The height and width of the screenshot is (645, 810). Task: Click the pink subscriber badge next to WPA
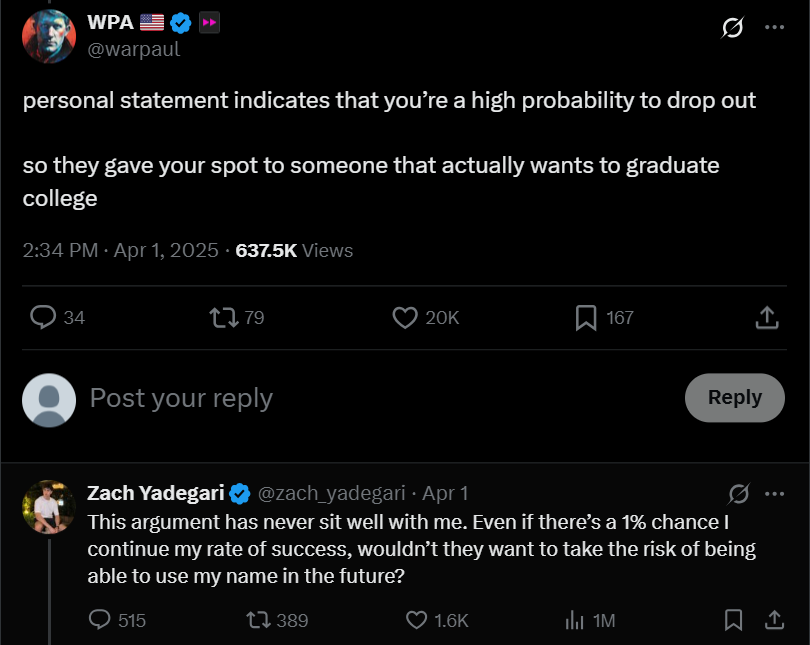pyautogui.click(x=209, y=22)
